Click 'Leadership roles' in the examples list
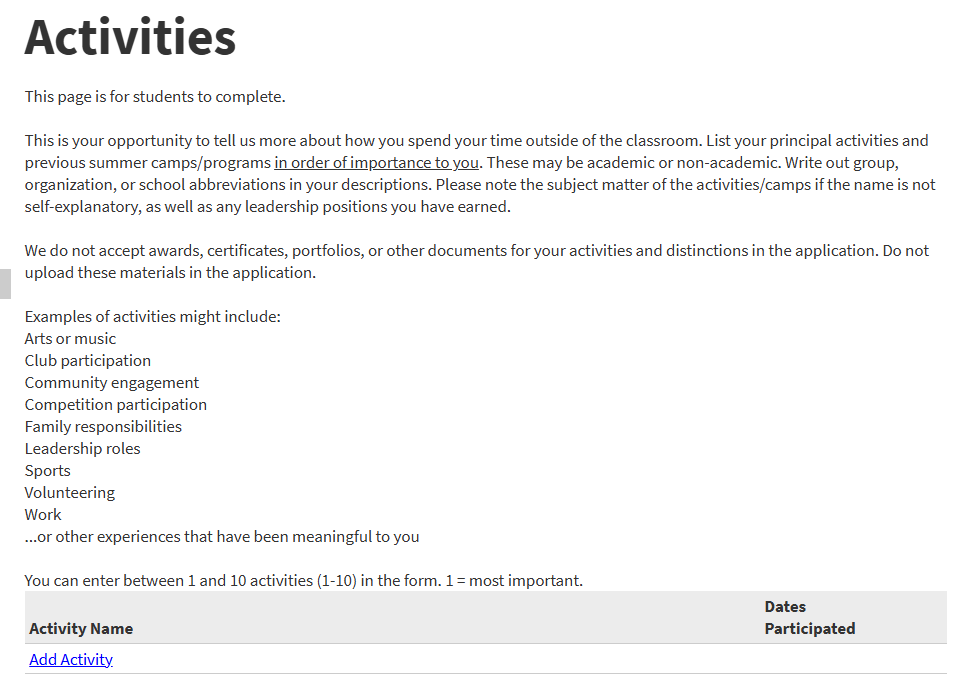969x680 pixels. [x=83, y=449]
